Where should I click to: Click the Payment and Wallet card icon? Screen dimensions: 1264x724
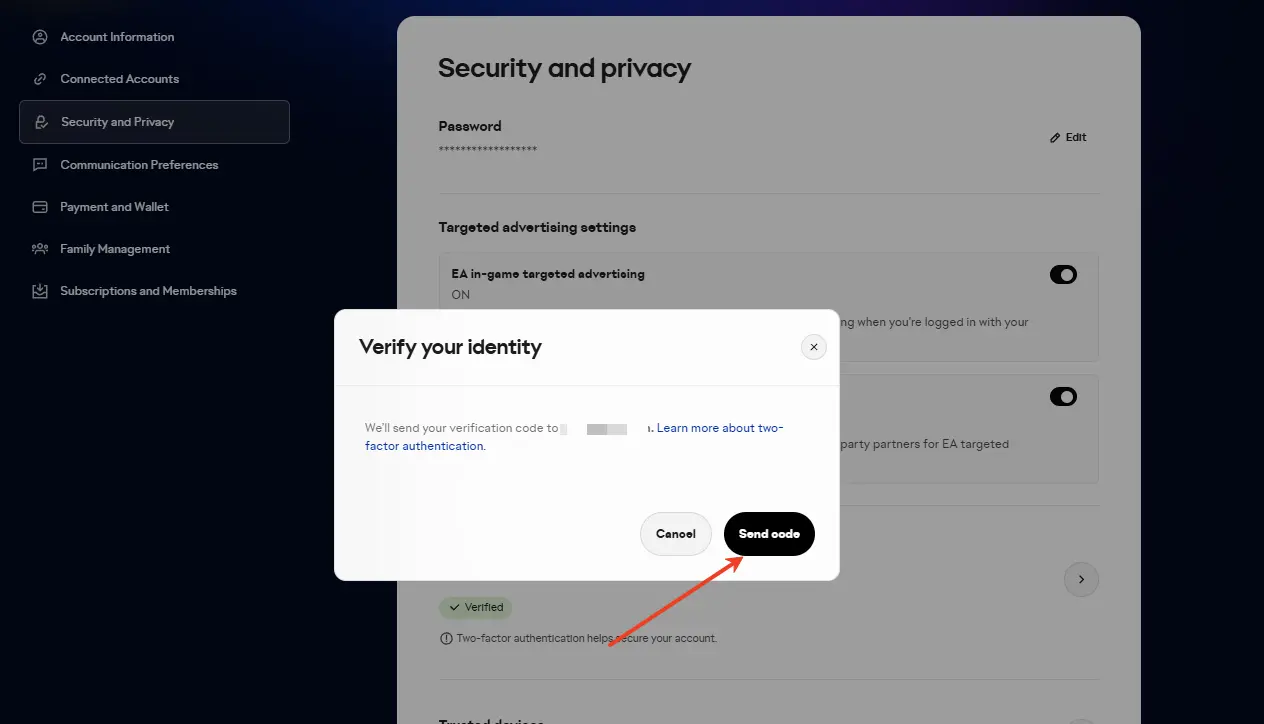(x=40, y=207)
